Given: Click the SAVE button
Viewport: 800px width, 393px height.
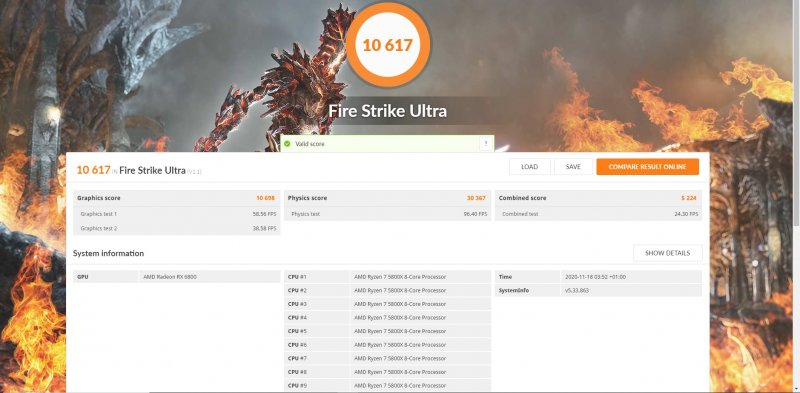Looking at the screenshot, I should (573, 167).
